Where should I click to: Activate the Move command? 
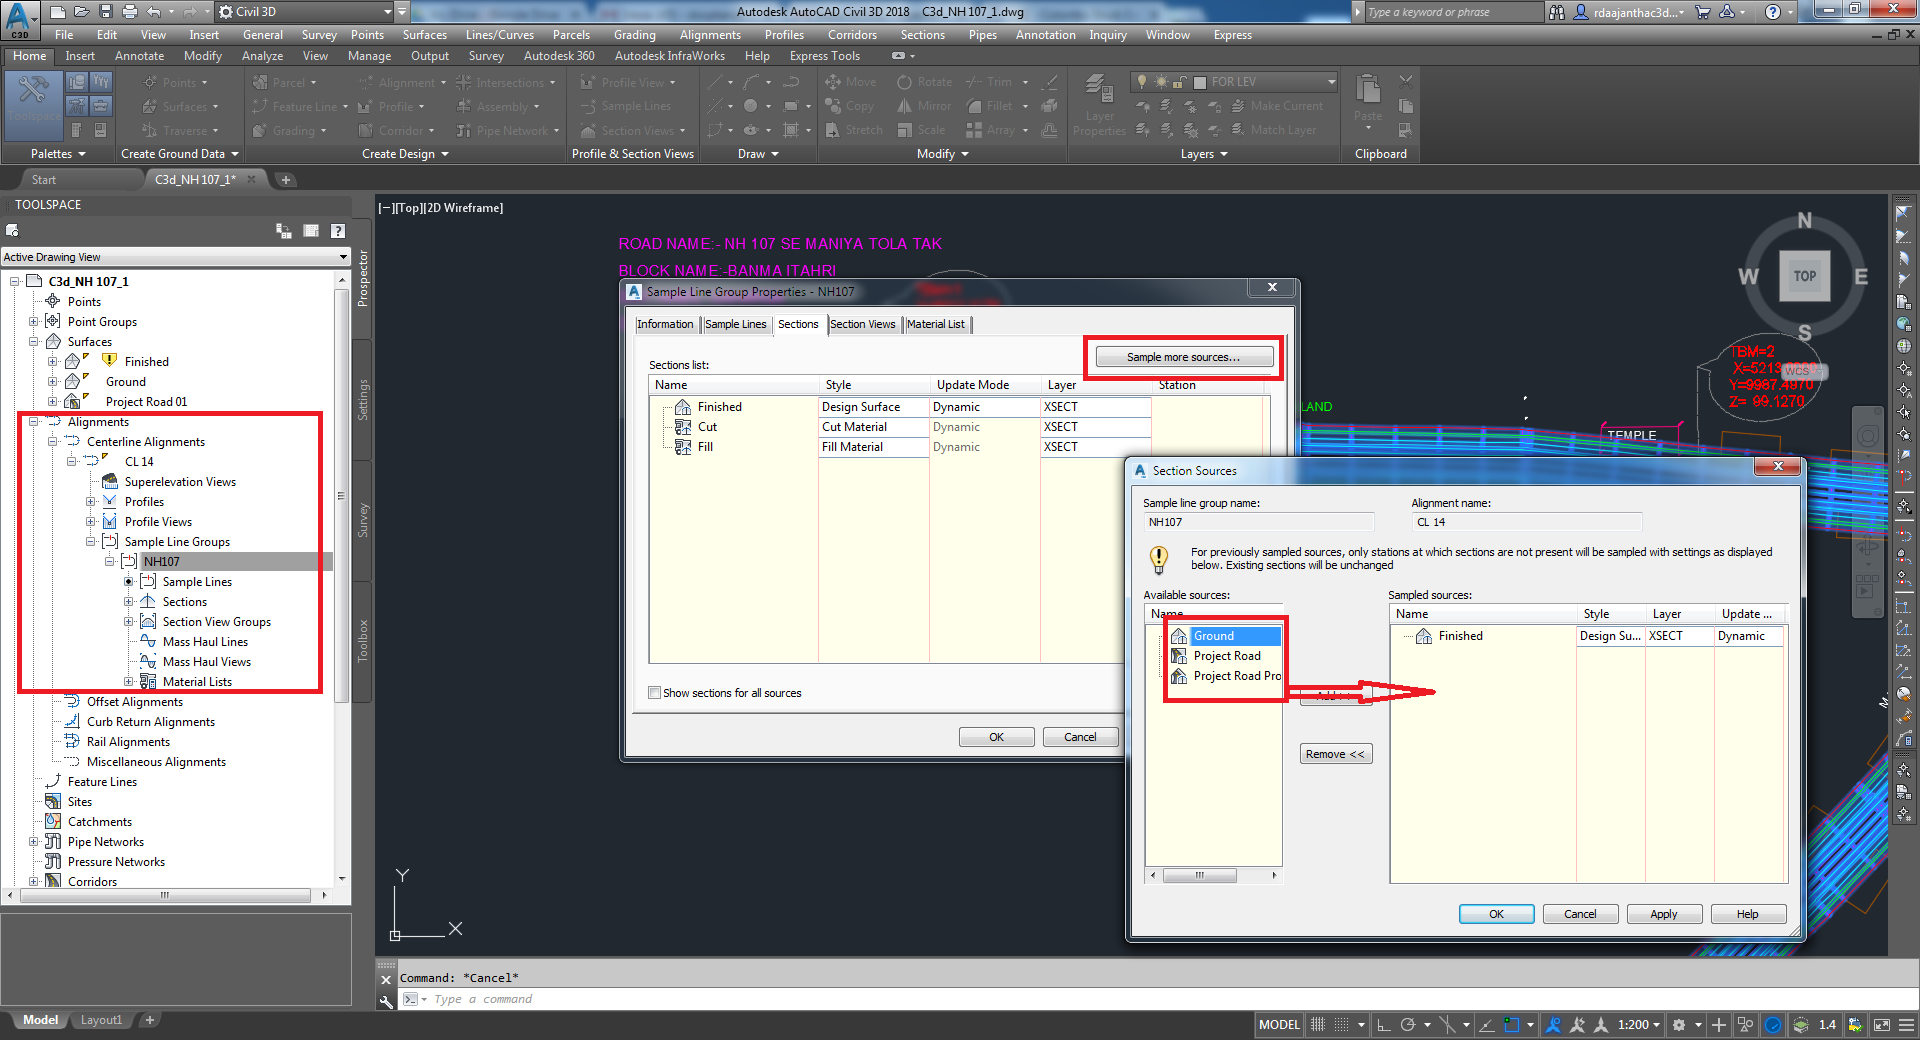pos(852,81)
